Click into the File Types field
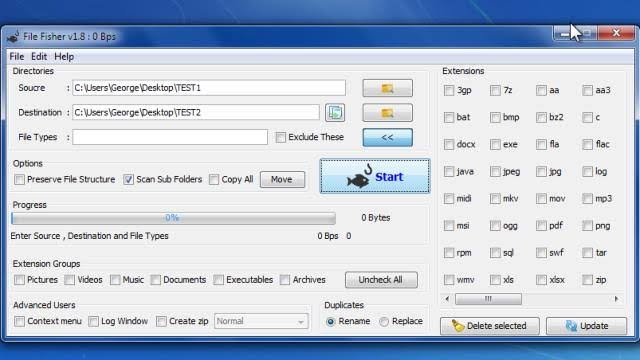Viewport: 640px width, 360px height. tap(170, 138)
